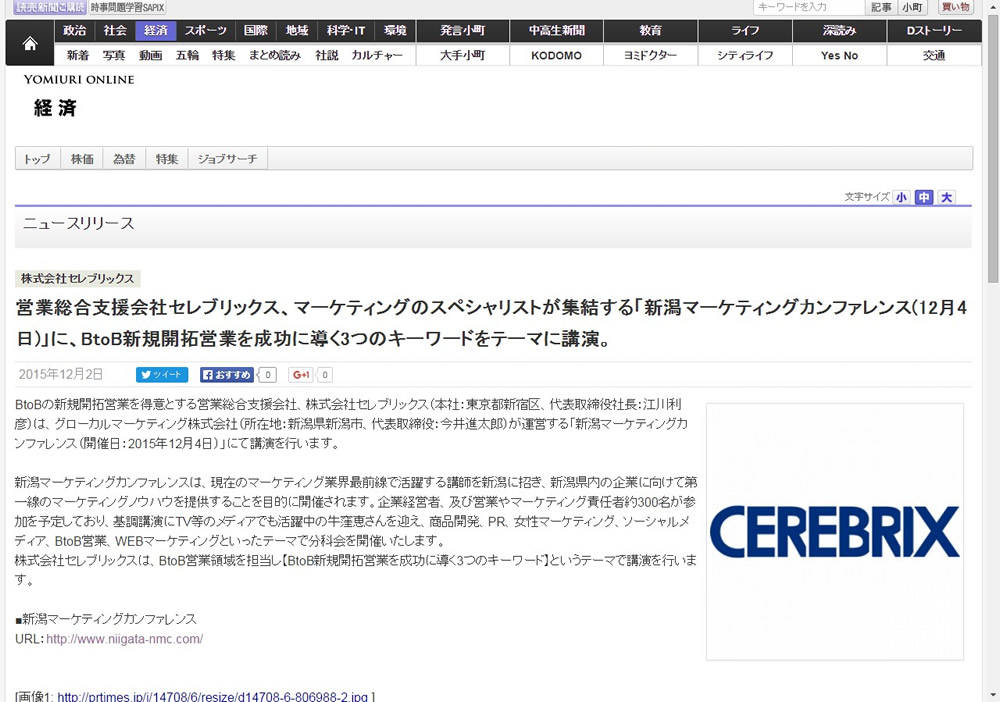The height and width of the screenshot is (702, 1000).
Task: Share the article via Google +1 button
Action: click(x=301, y=375)
